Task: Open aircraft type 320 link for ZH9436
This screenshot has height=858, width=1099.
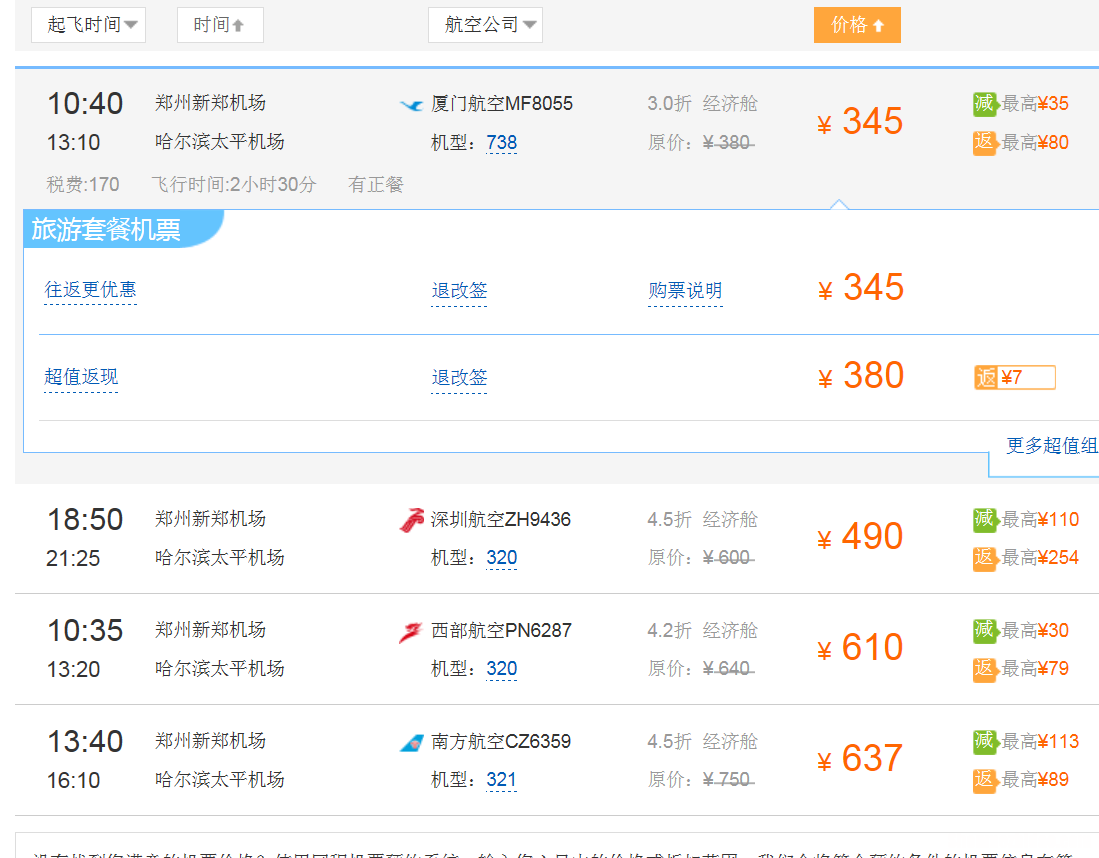Action: point(502,558)
